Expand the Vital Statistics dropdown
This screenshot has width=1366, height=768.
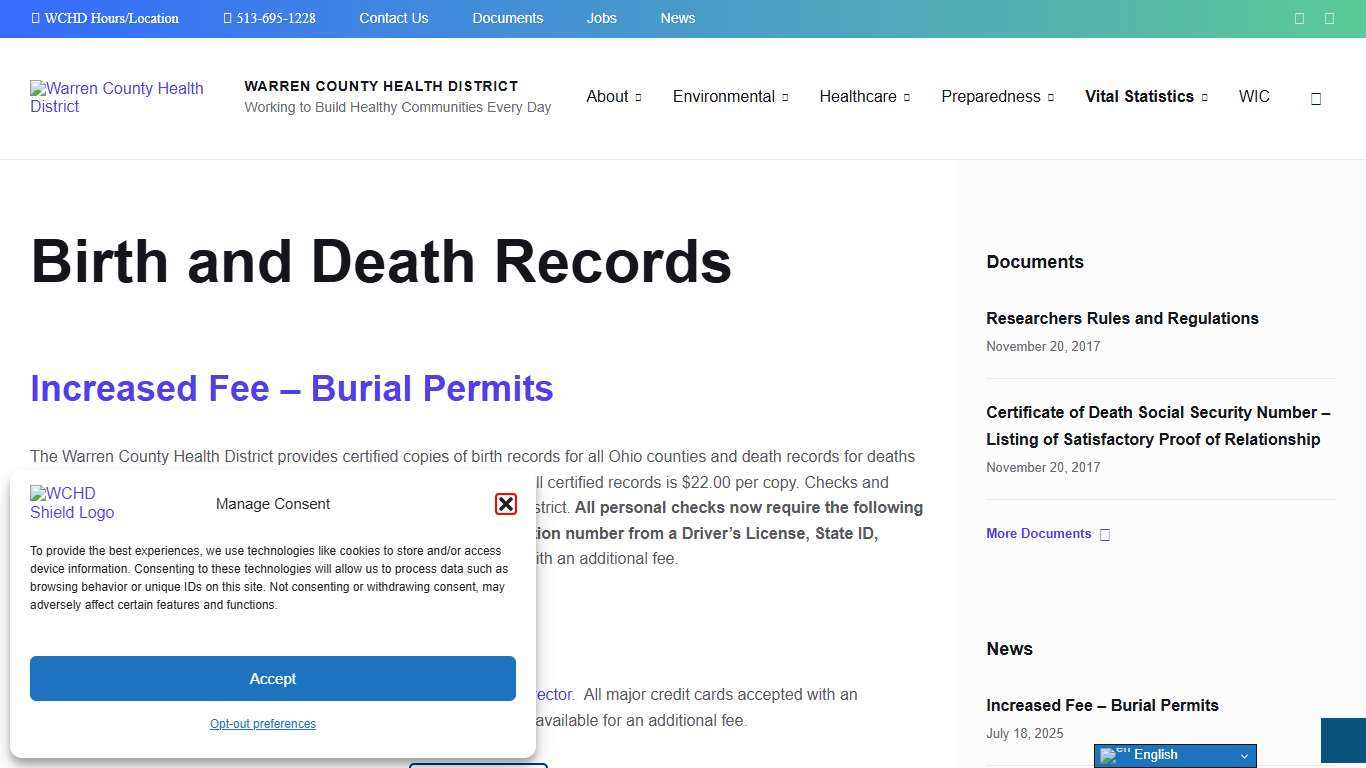1146,96
